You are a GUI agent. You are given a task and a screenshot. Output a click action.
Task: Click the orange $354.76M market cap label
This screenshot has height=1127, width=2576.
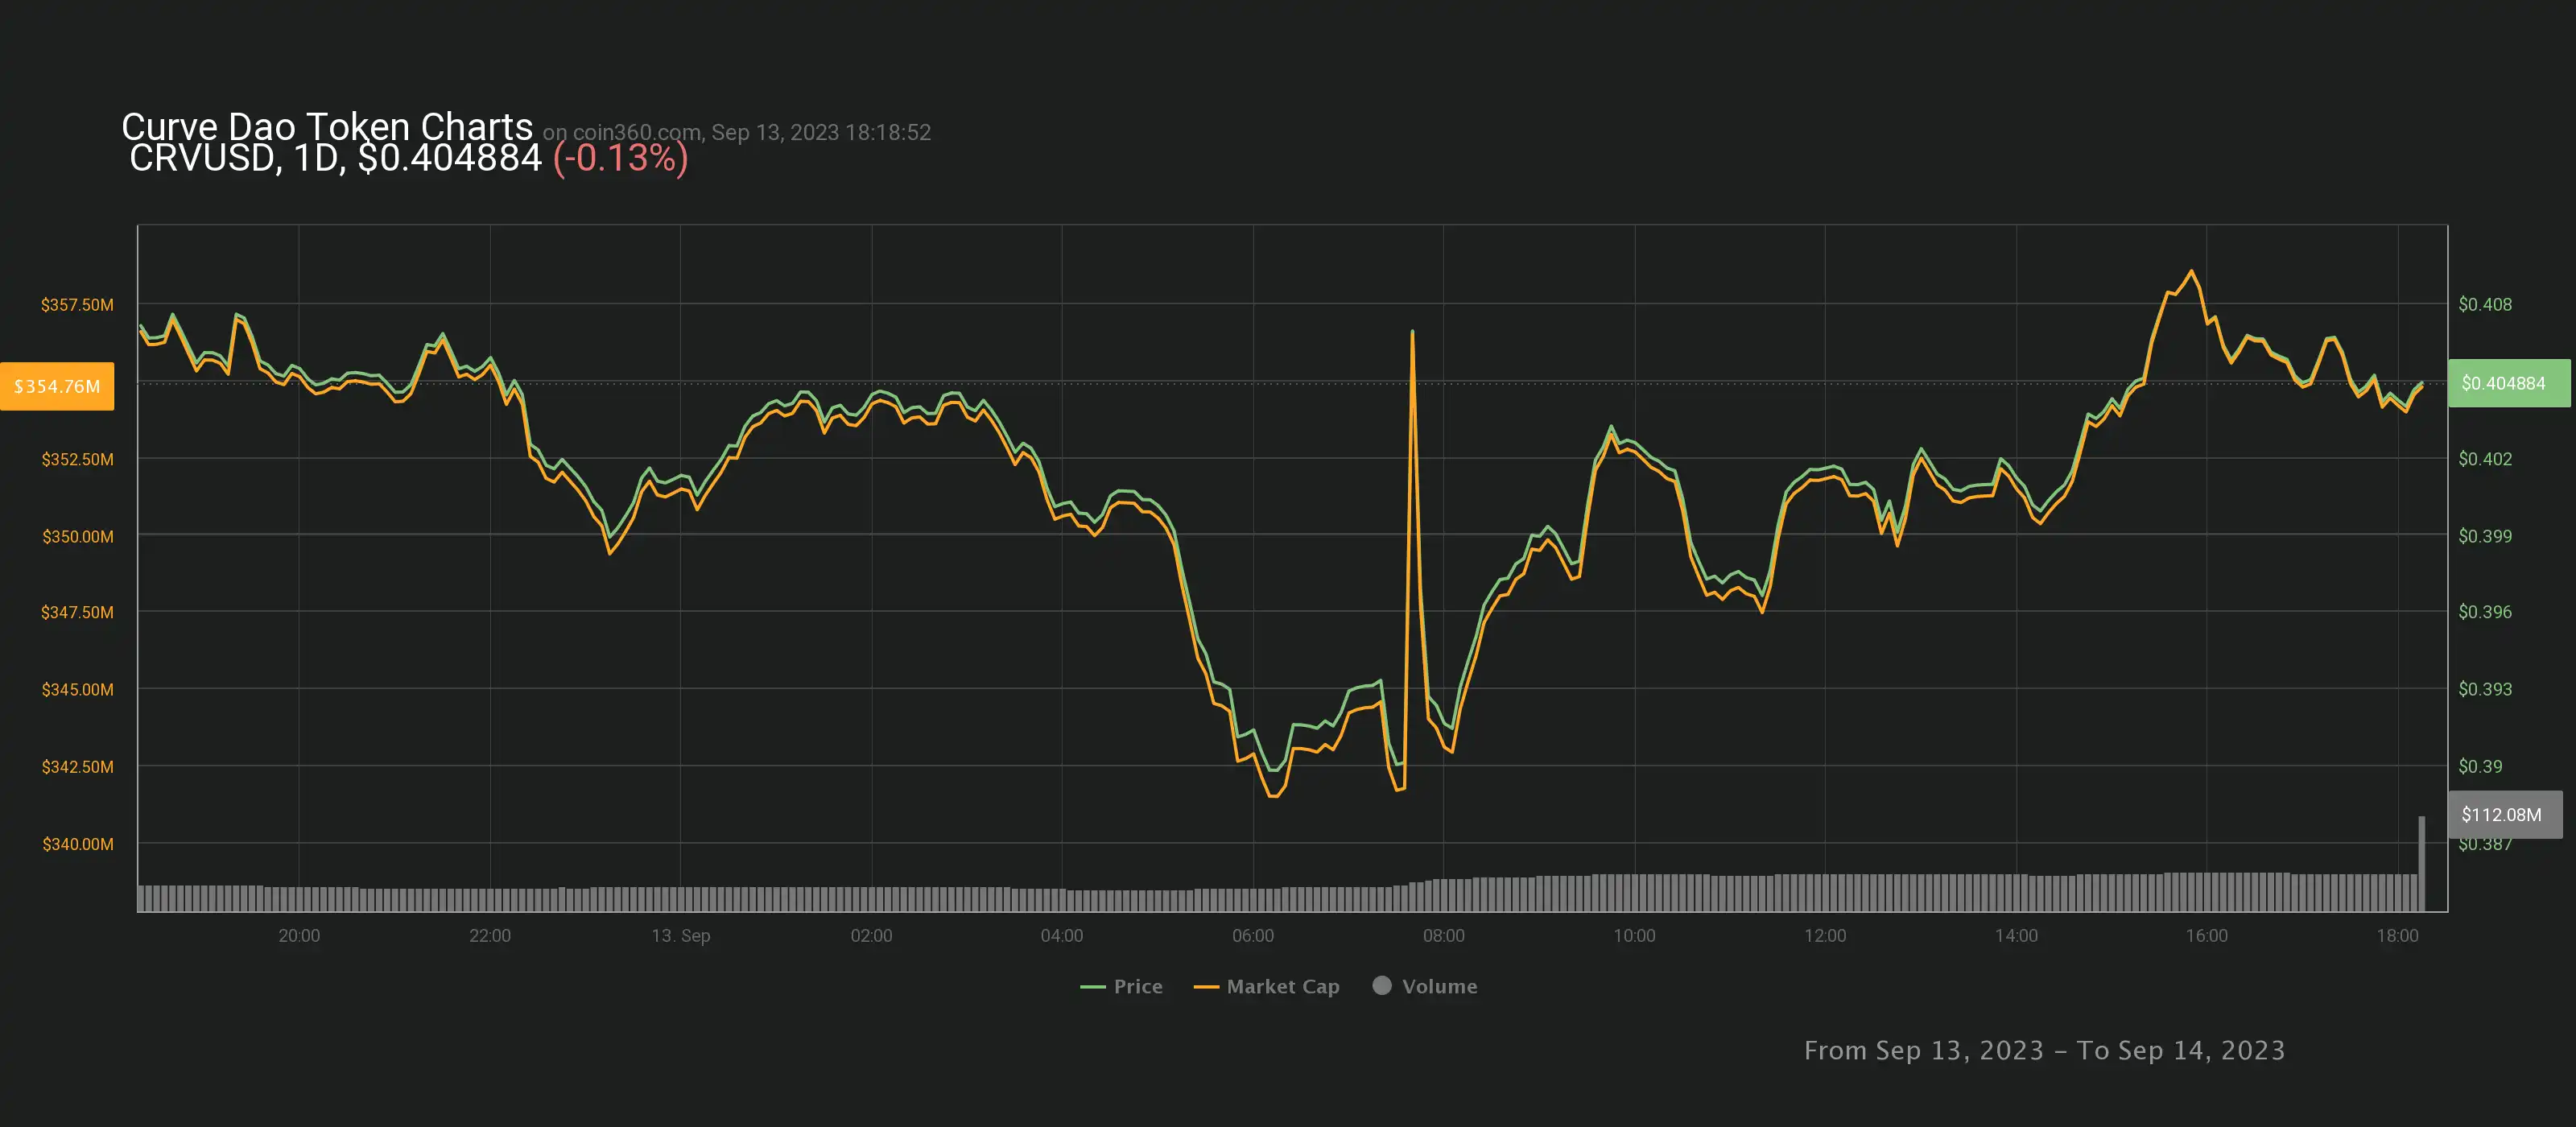(57, 386)
